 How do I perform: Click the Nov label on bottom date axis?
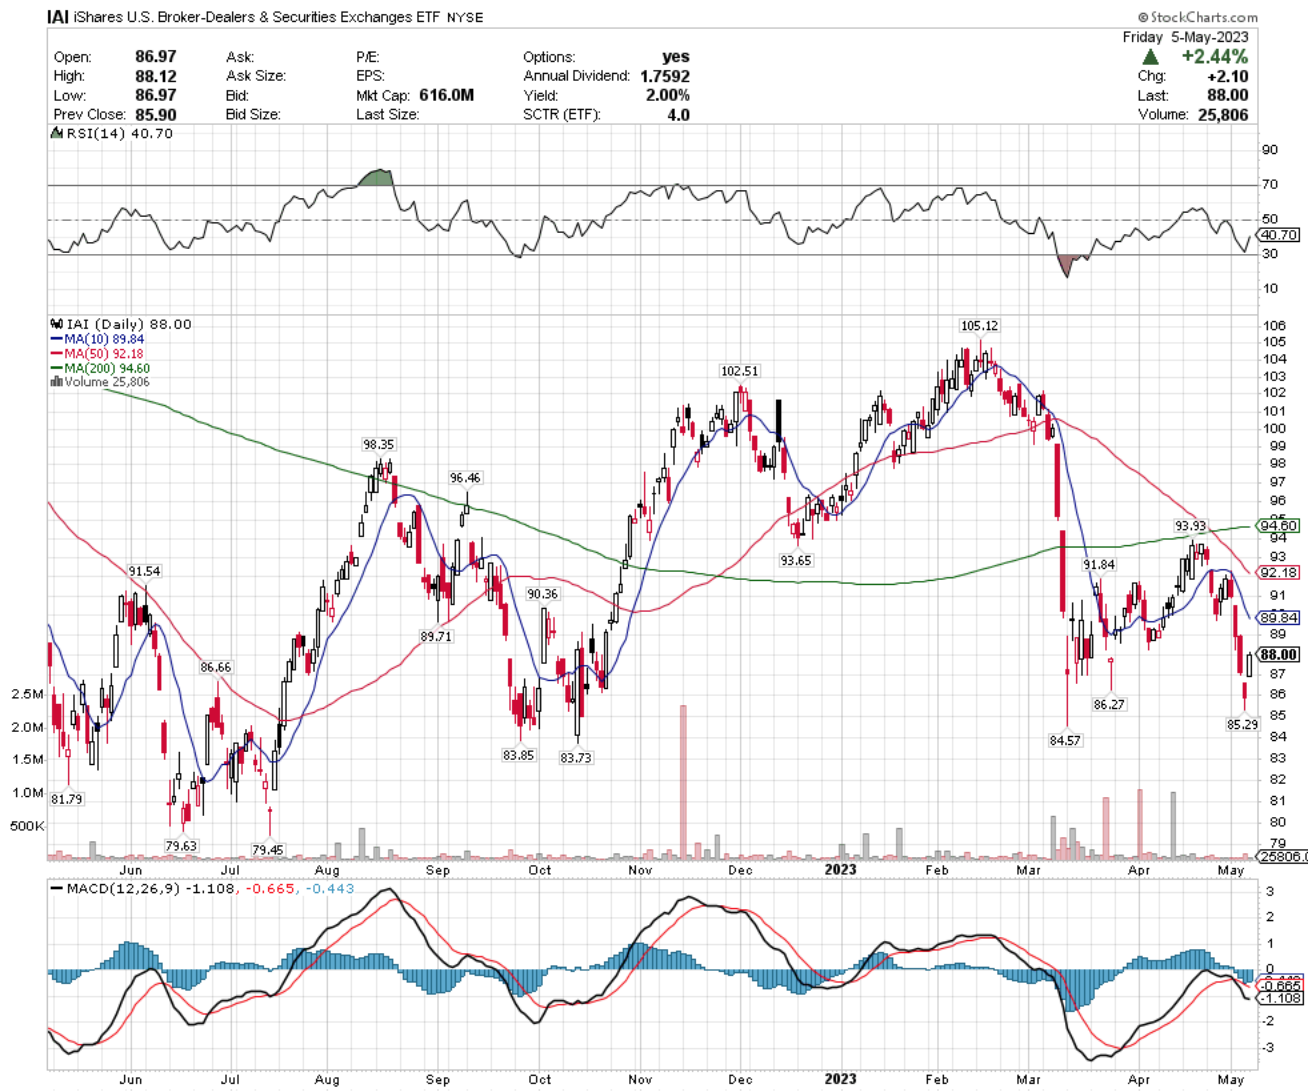[x=640, y=1080]
